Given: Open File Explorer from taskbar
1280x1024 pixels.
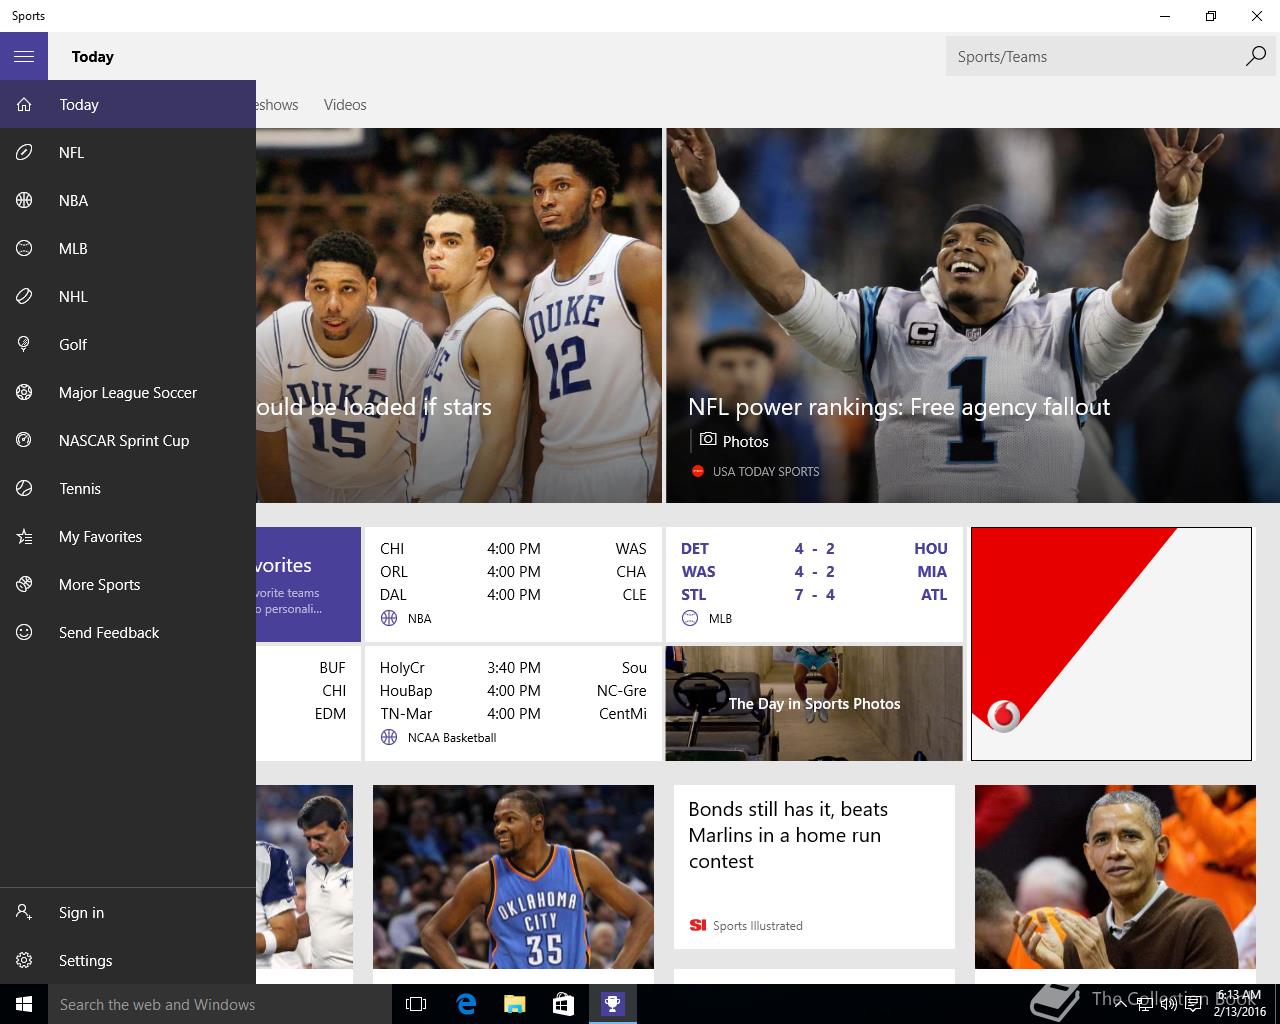Looking at the screenshot, I should click(514, 1004).
